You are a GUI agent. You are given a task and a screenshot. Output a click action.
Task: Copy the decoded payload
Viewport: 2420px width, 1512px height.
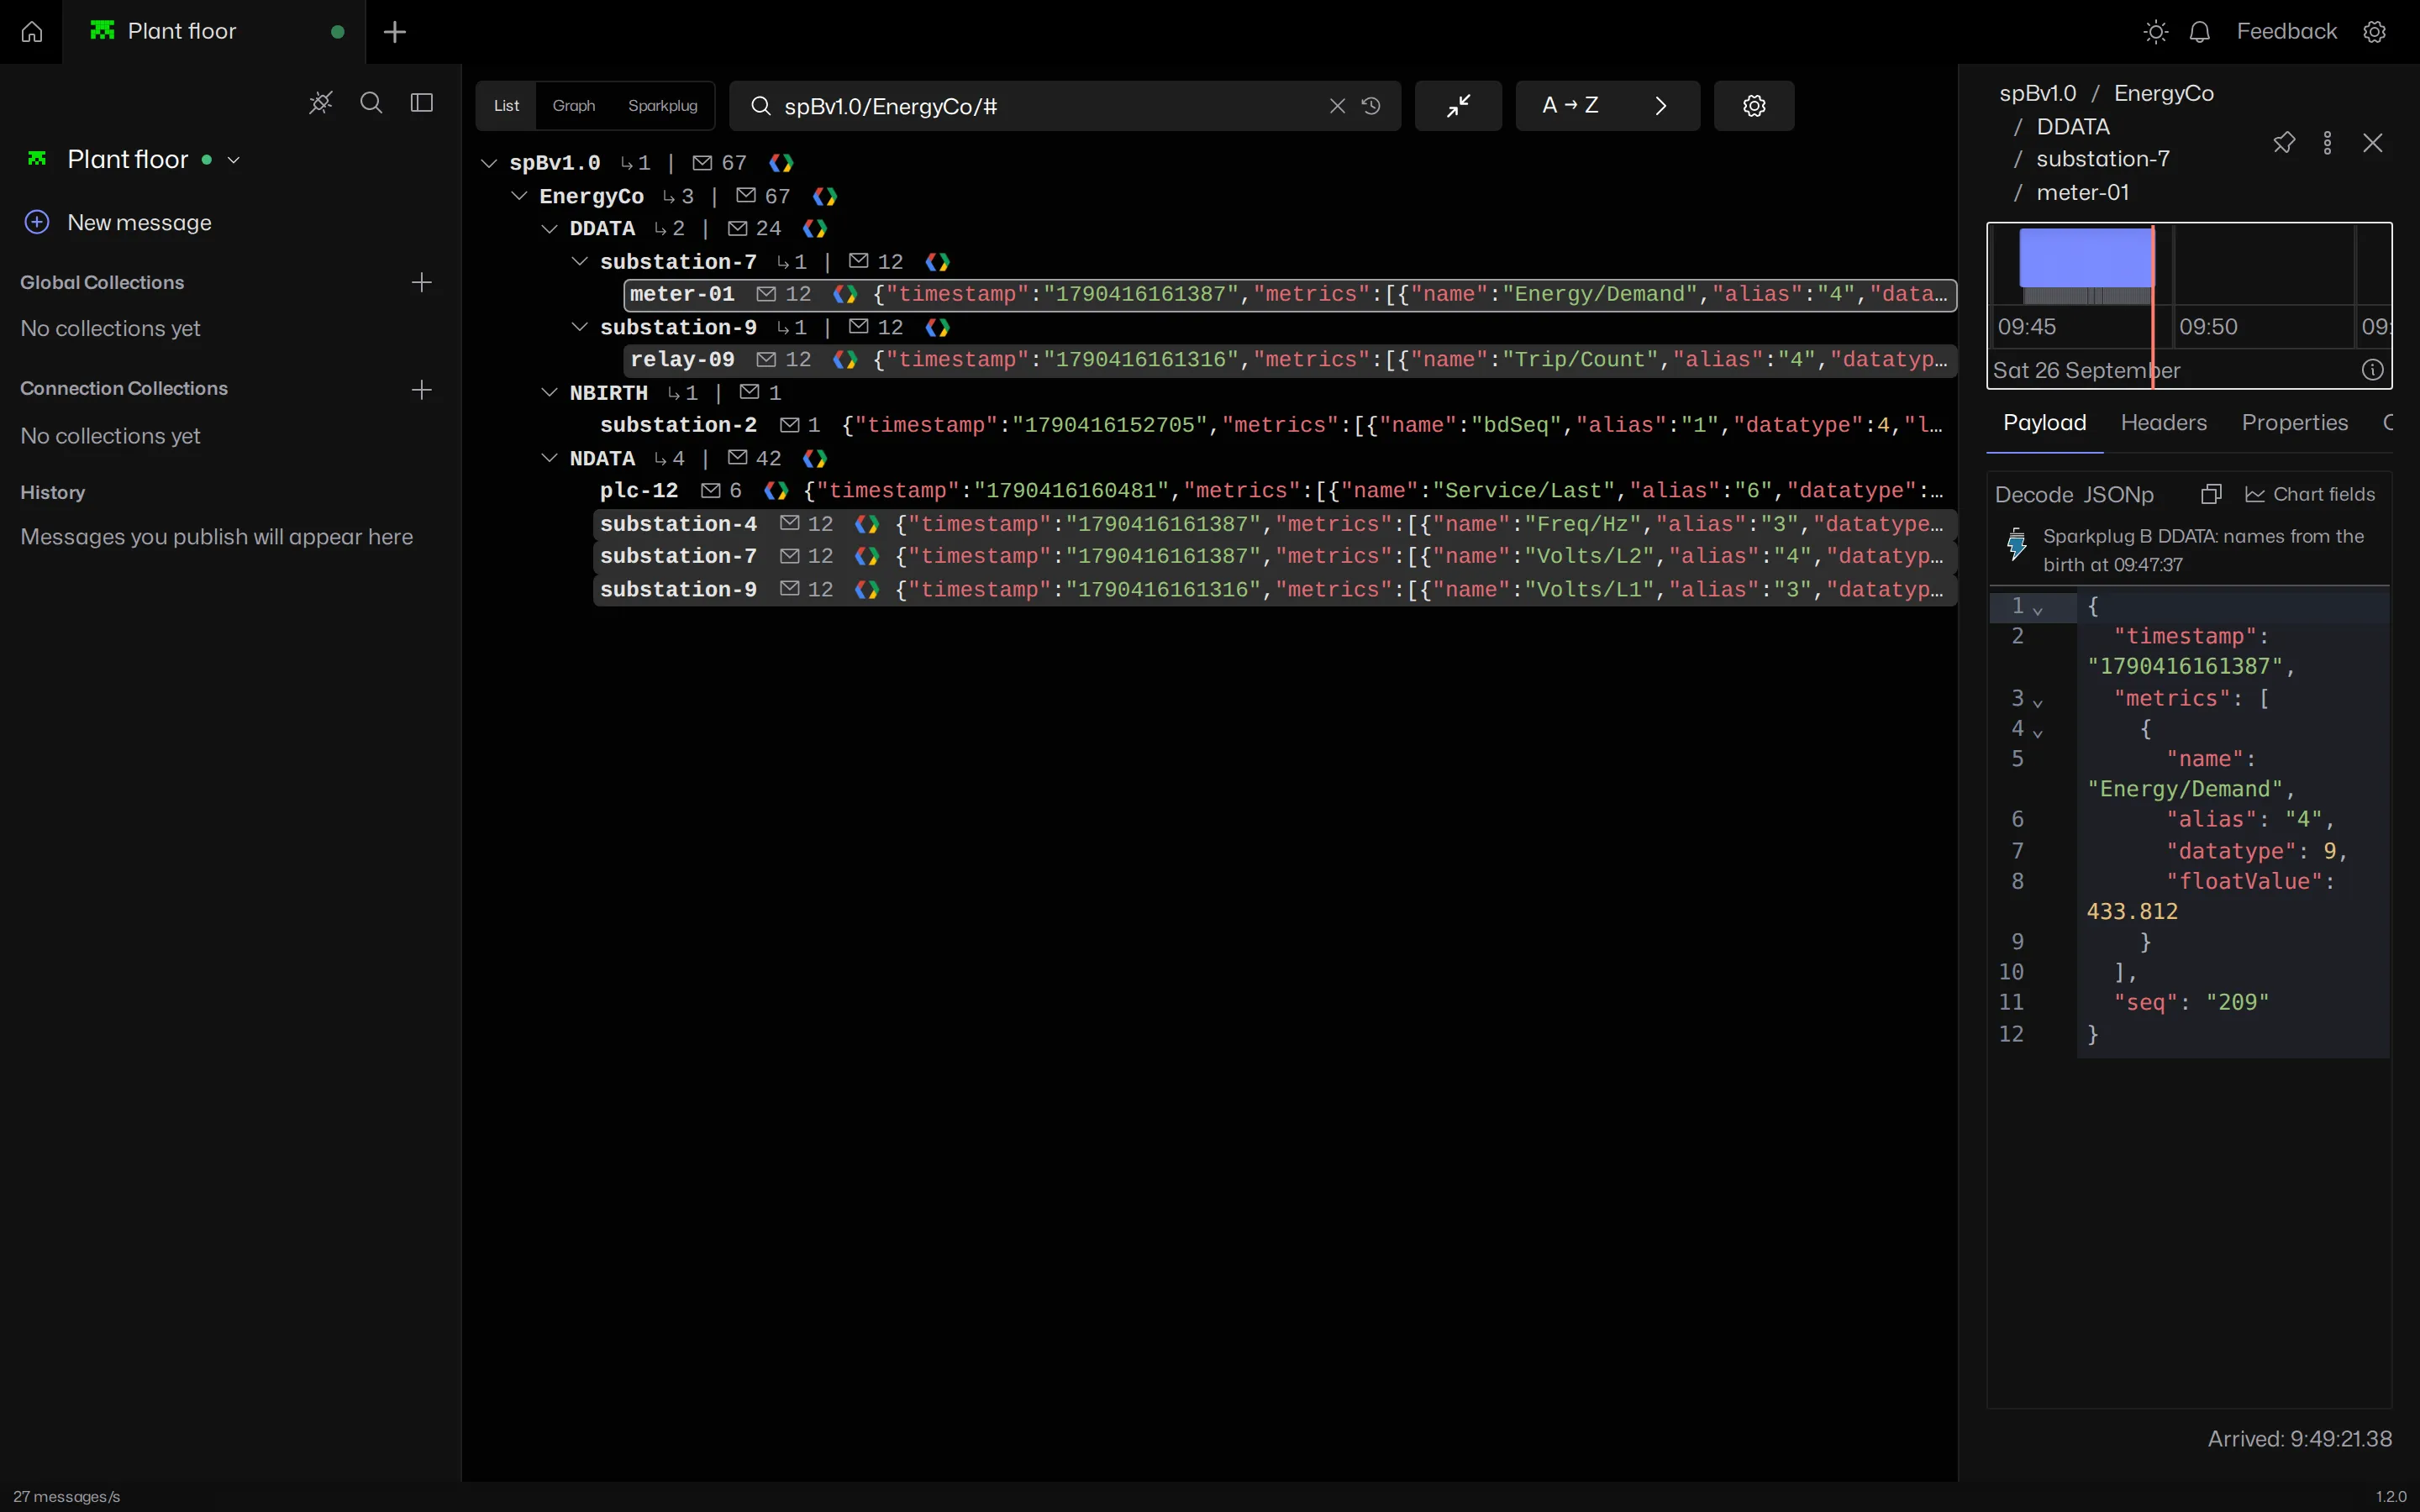tap(2212, 494)
